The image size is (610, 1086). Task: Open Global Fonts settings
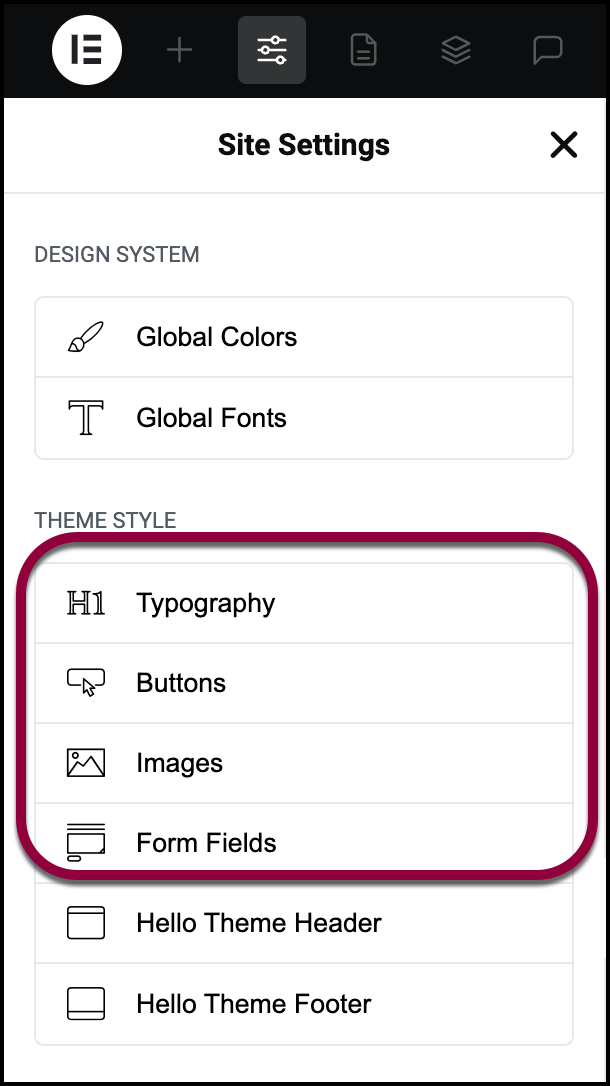click(x=304, y=418)
